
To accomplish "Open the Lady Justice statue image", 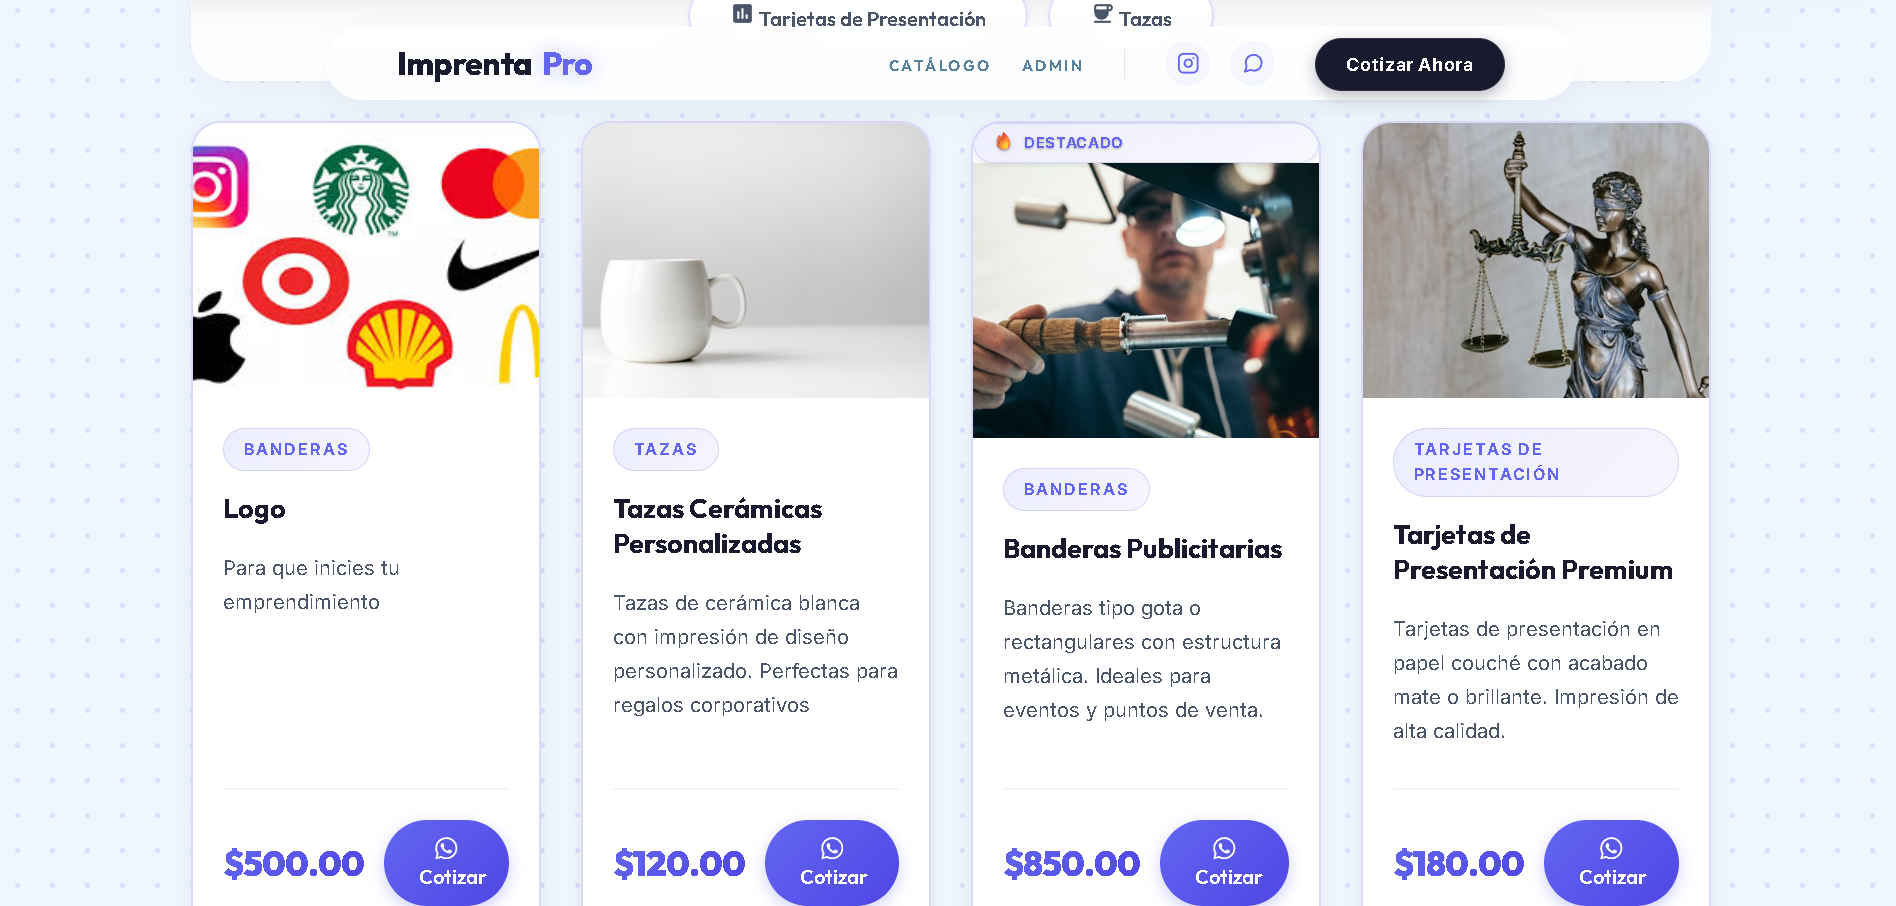I will point(1536,260).
